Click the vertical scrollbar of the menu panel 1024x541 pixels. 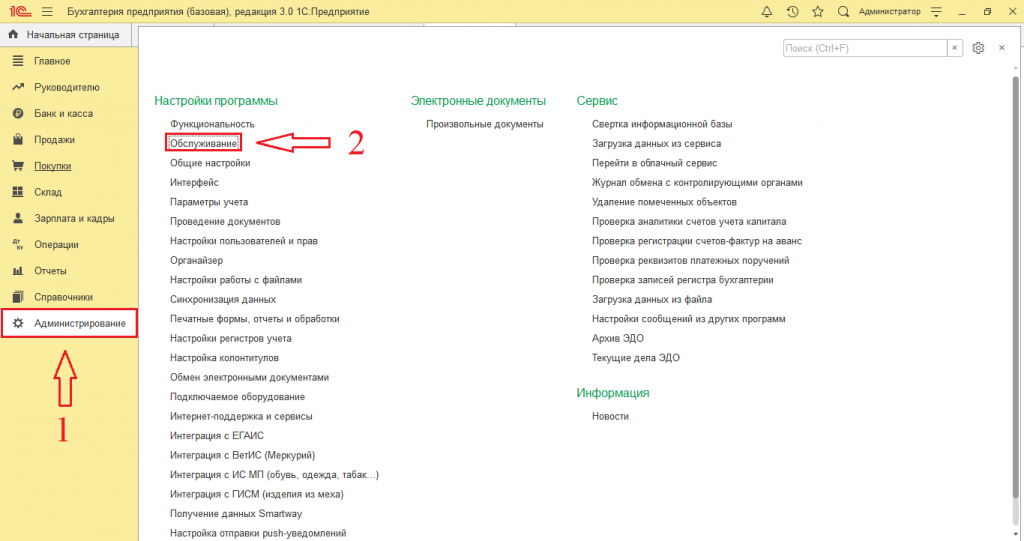1016,287
